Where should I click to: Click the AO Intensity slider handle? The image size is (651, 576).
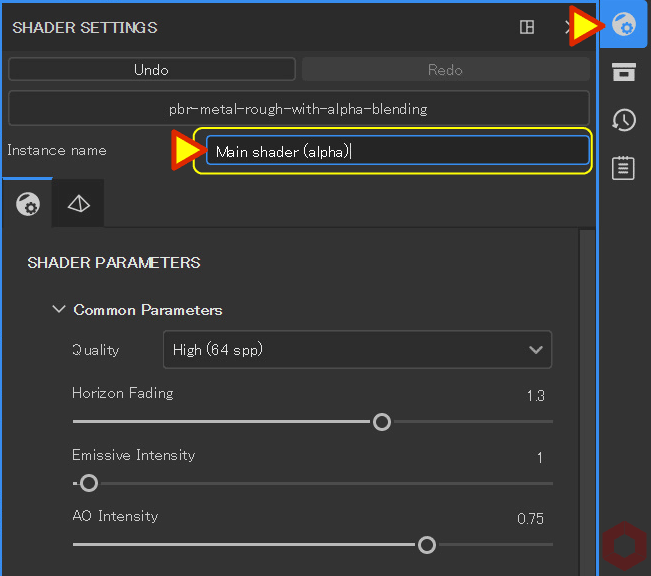click(x=427, y=545)
